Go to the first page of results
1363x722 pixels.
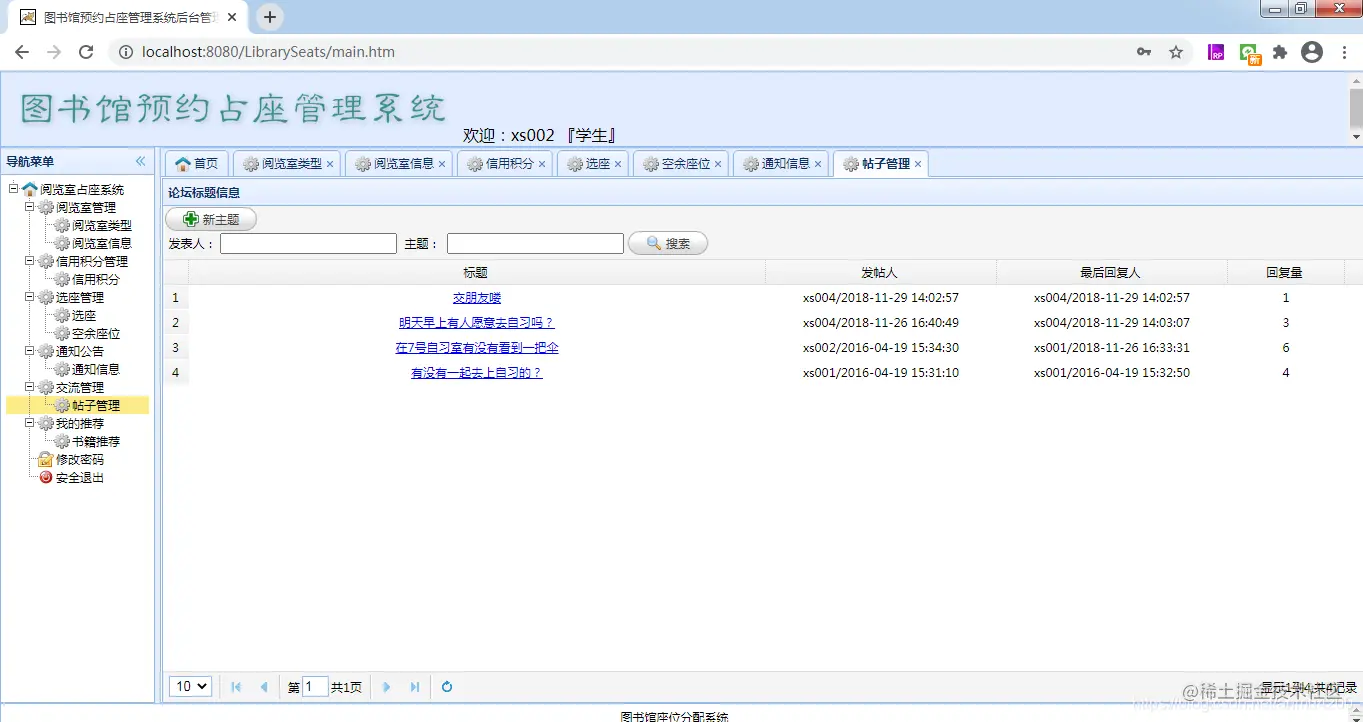pyautogui.click(x=236, y=687)
